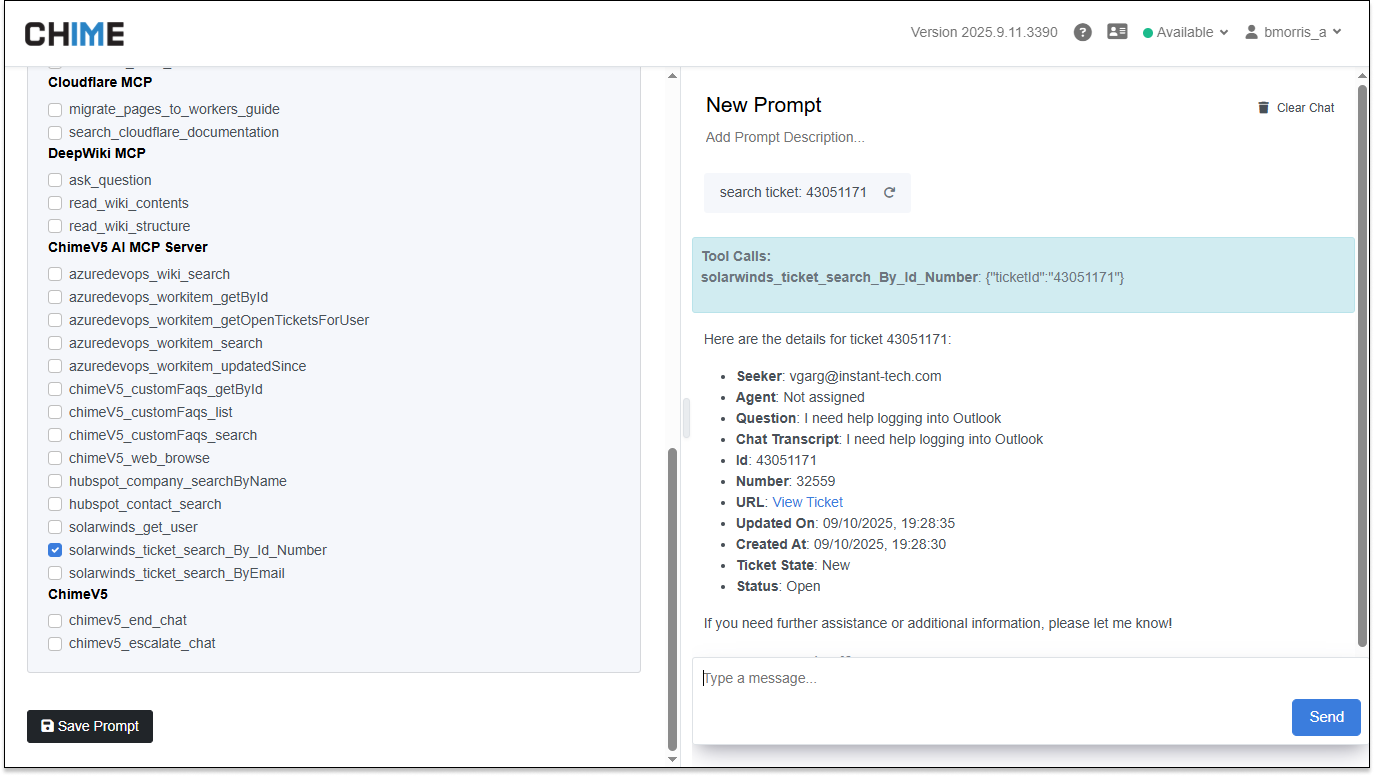This screenshot has width=1374, height=776.
Task: Click the CHIME logo
Action: (x=75, y=34)
